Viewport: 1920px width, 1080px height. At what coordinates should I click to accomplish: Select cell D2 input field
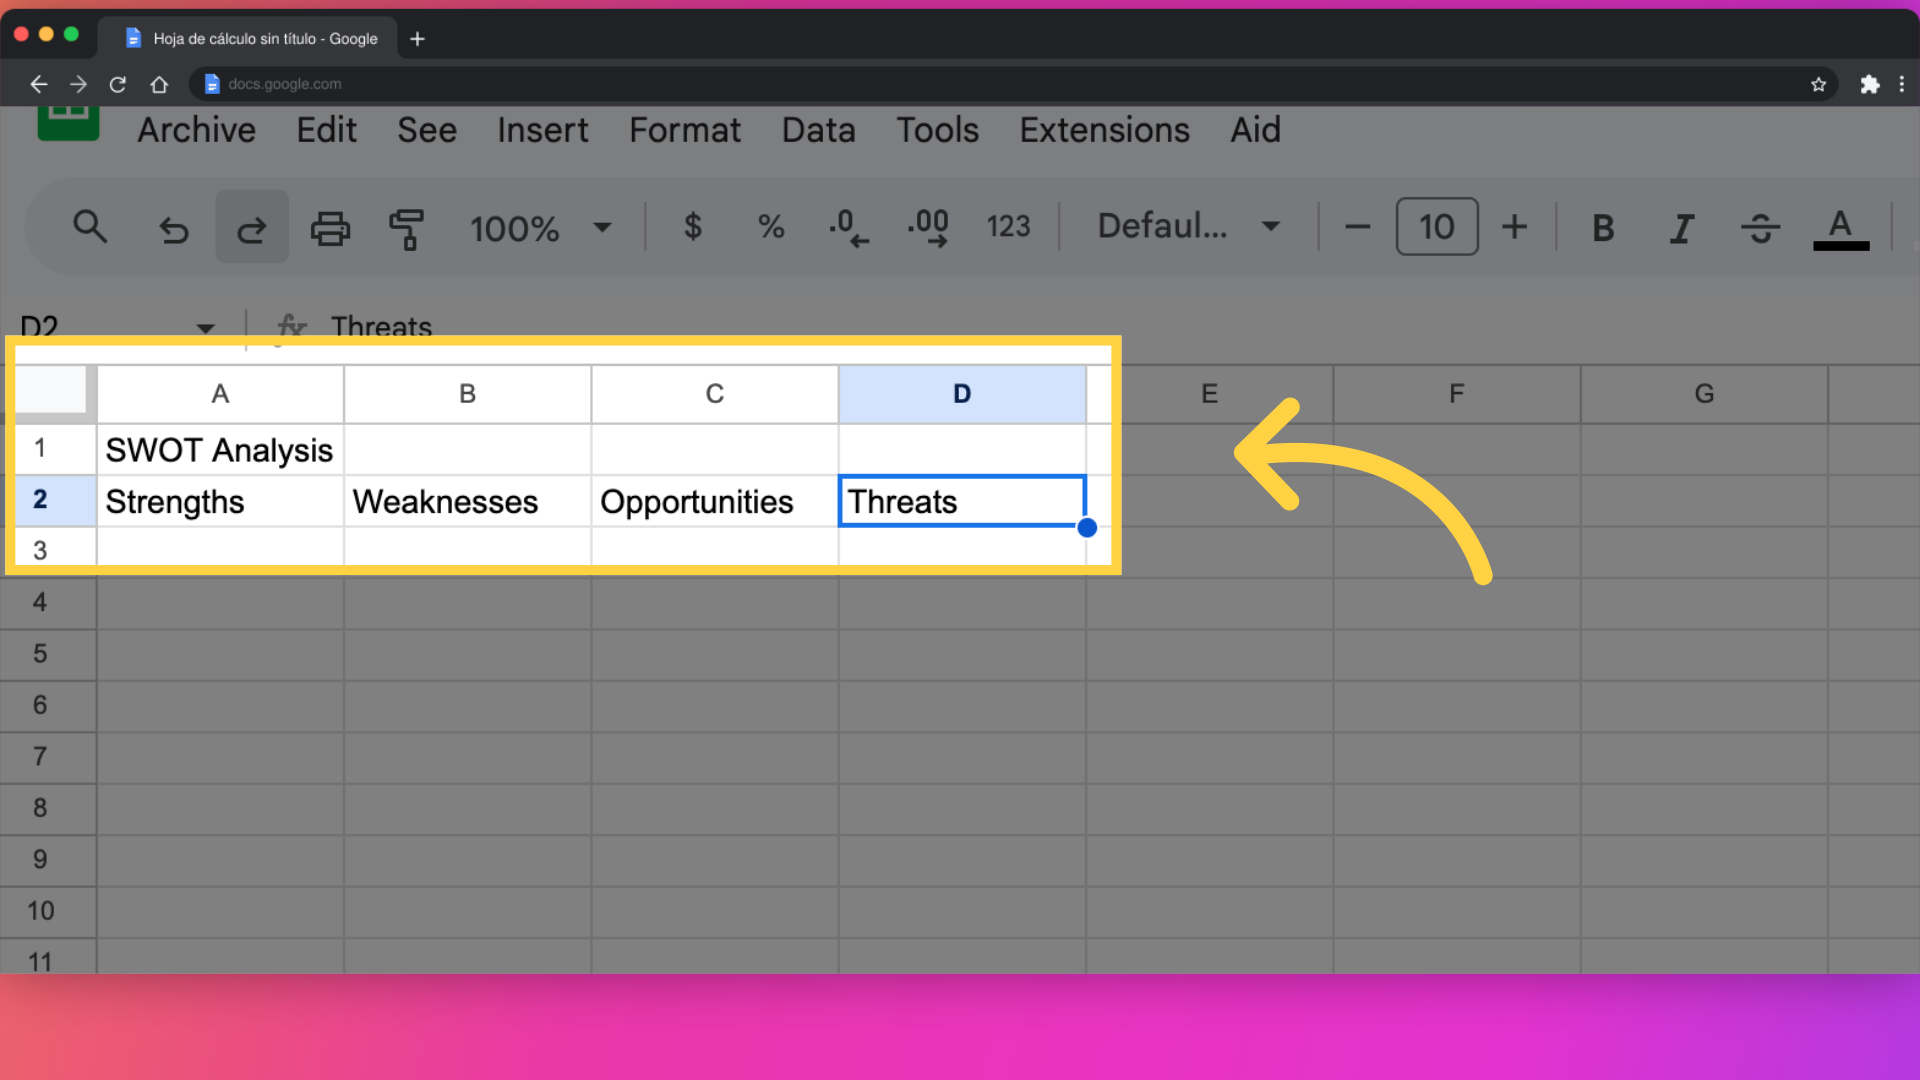point(963,501)
